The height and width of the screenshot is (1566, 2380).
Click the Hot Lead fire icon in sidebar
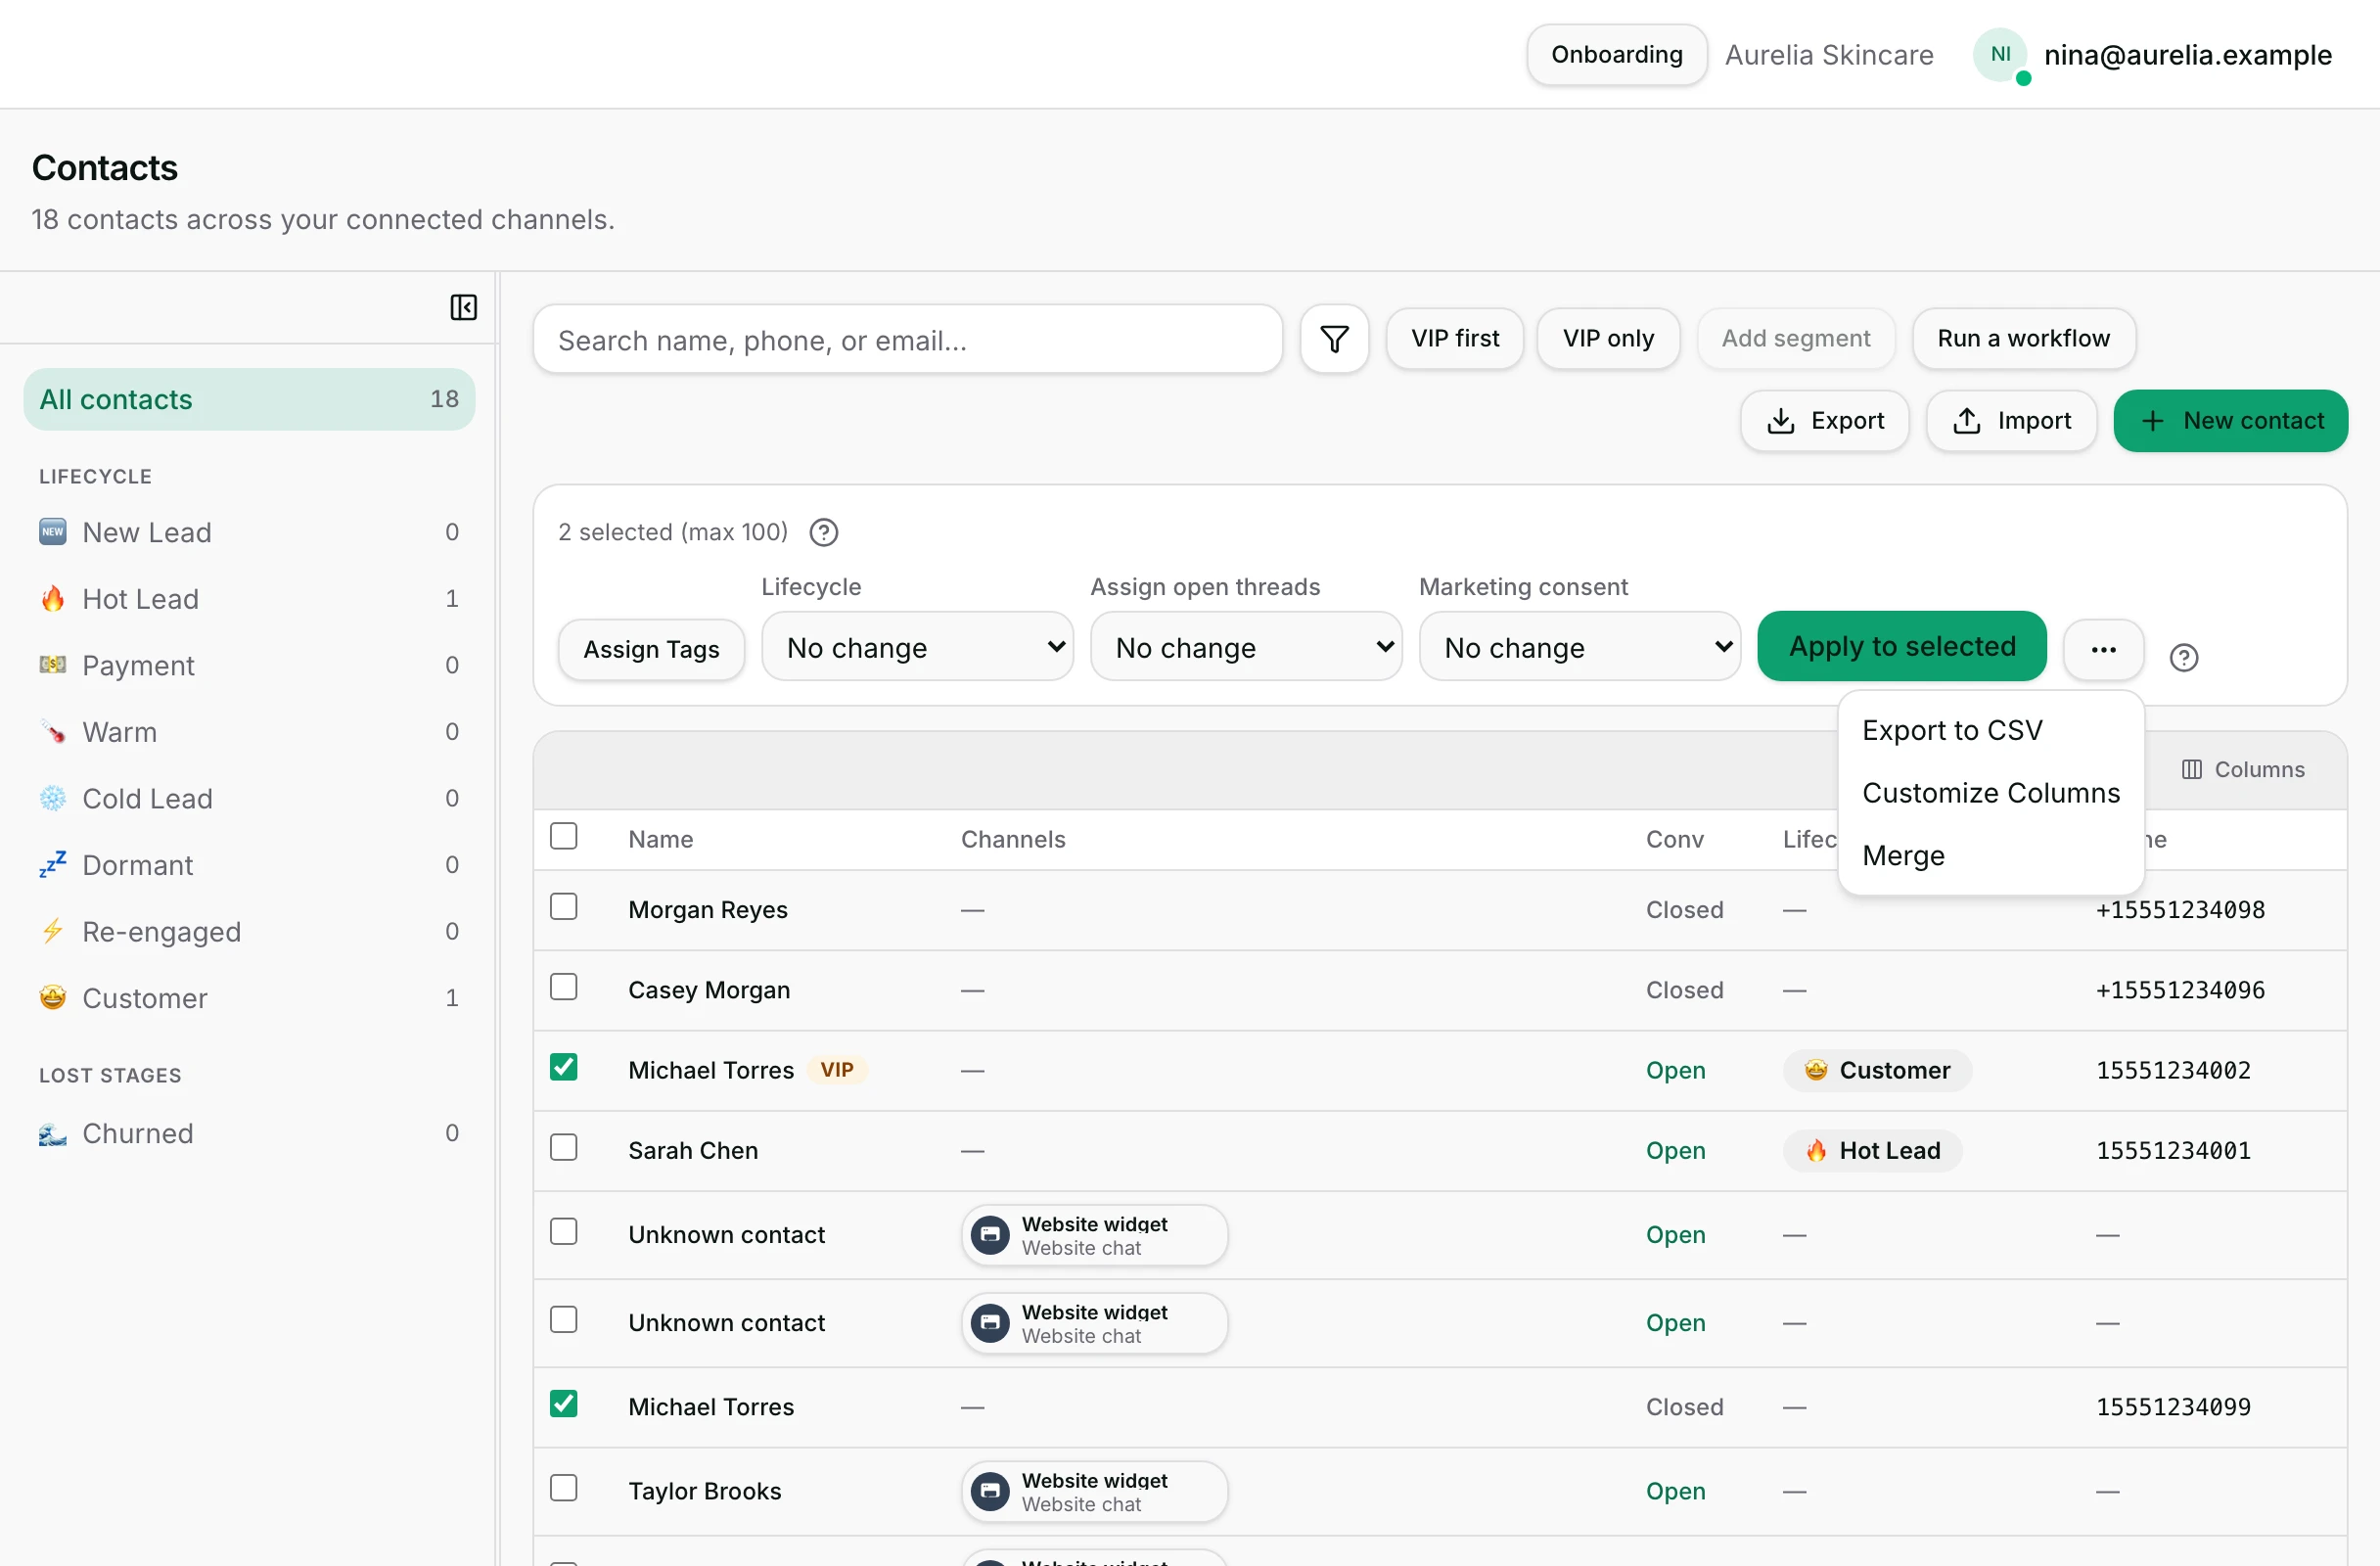tap(53, 598)
